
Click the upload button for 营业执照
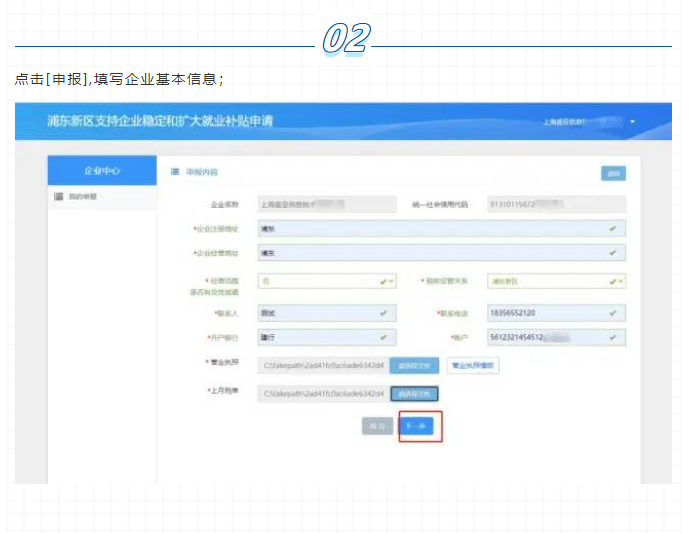[414, 366]
